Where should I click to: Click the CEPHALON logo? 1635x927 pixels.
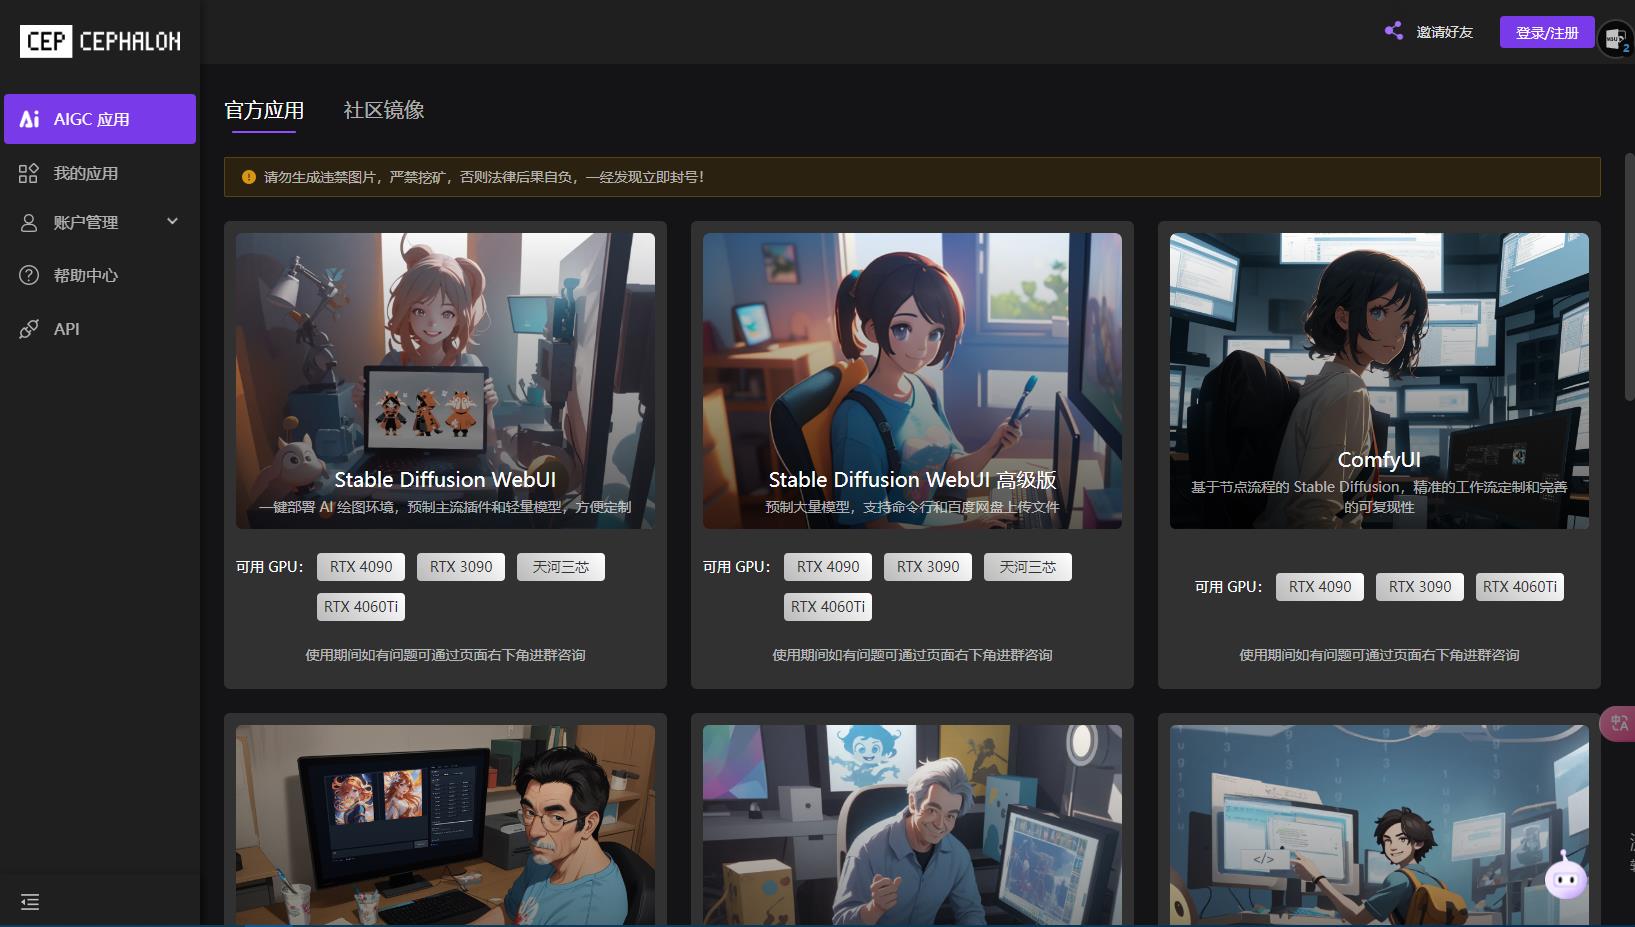click(100, 41)
